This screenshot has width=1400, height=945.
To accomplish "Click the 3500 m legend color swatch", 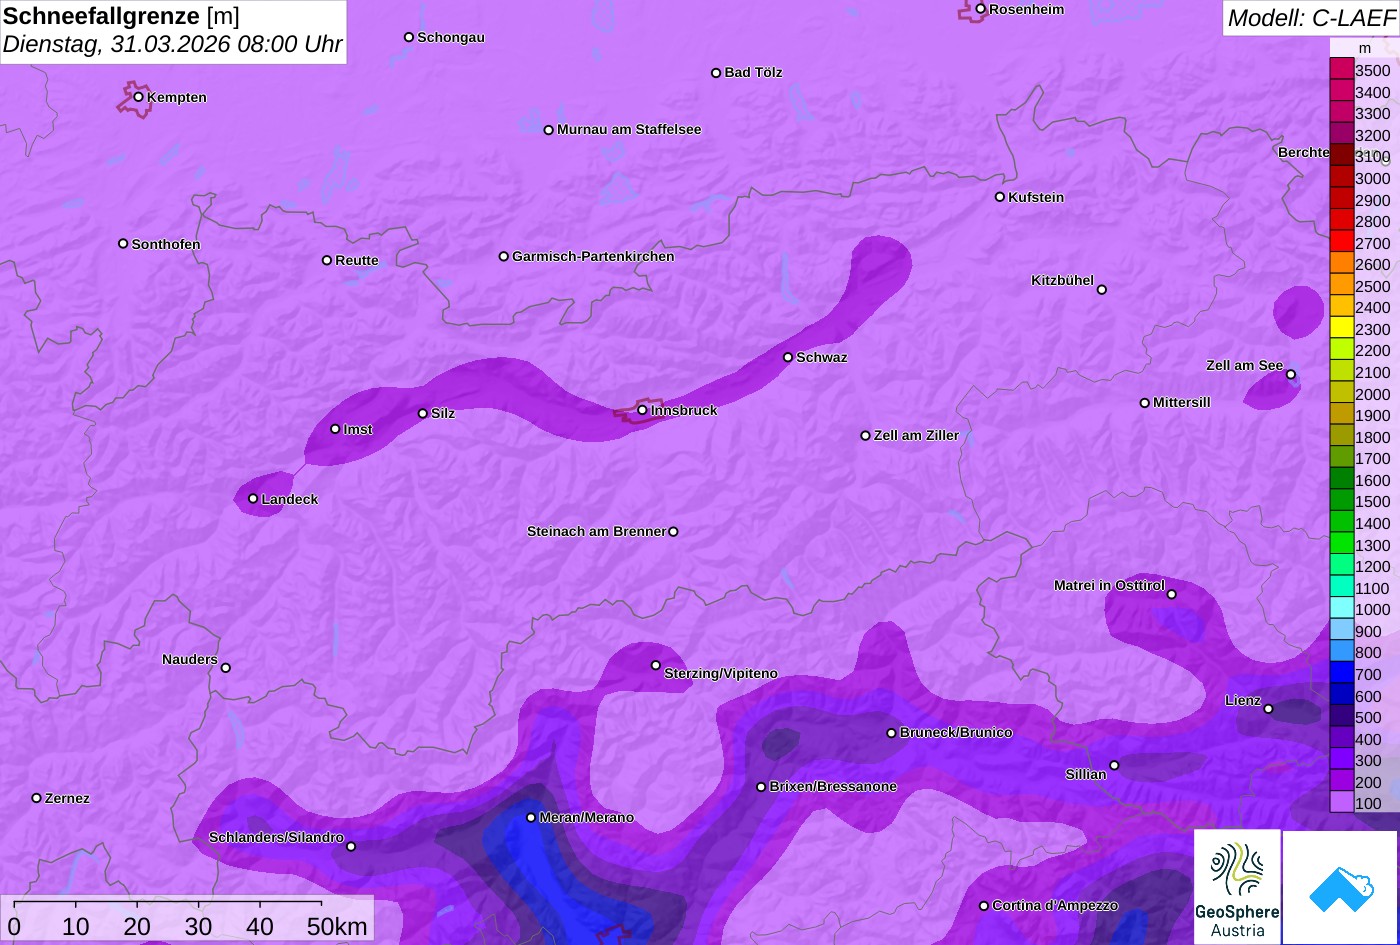I will [1341, 70].
